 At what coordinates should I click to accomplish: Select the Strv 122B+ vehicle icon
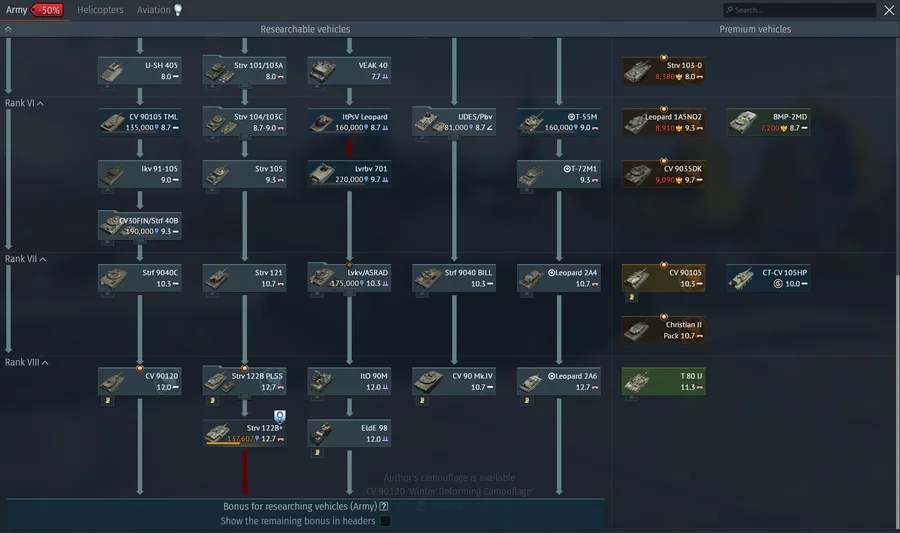coord(222,432)
